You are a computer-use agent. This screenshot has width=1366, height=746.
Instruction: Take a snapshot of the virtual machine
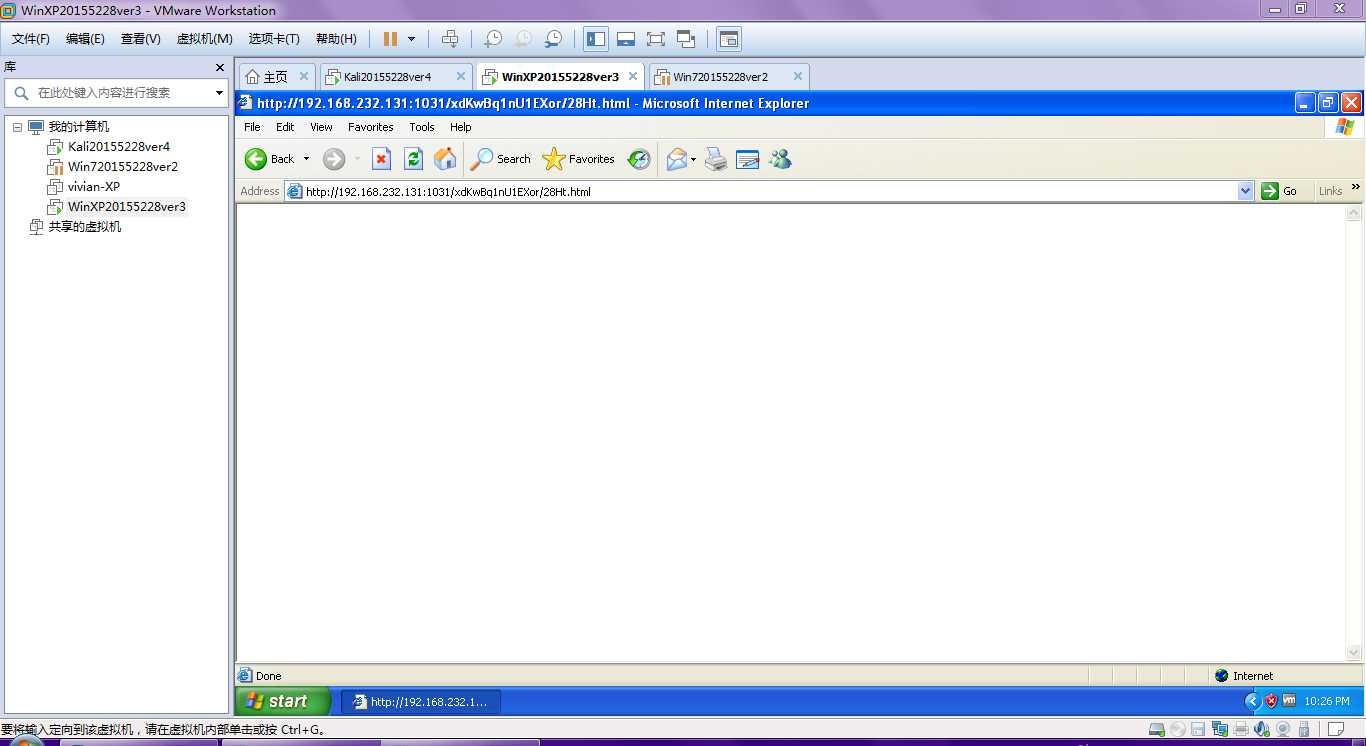493,39
